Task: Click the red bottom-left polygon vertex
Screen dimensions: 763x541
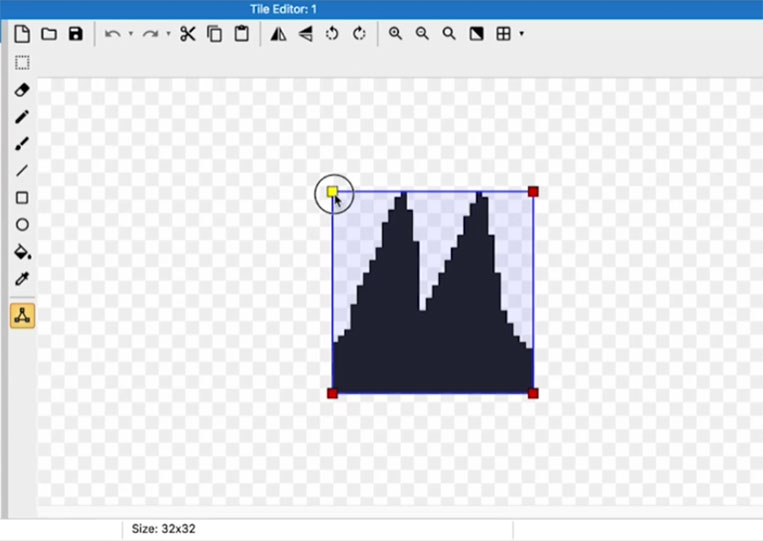Action: (332, 393)
